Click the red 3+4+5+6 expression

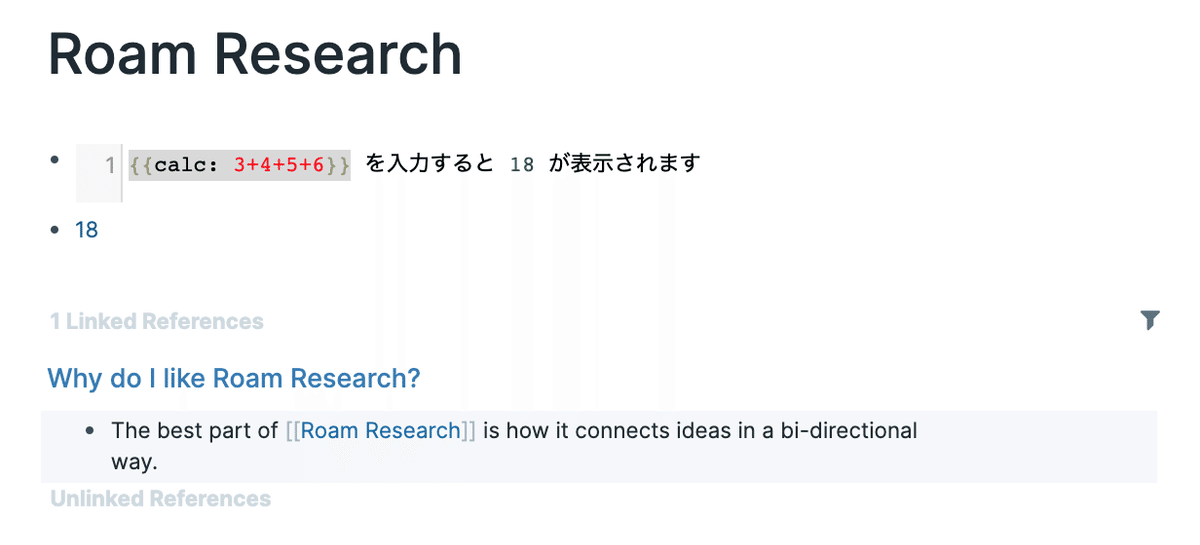click(280, 165)
